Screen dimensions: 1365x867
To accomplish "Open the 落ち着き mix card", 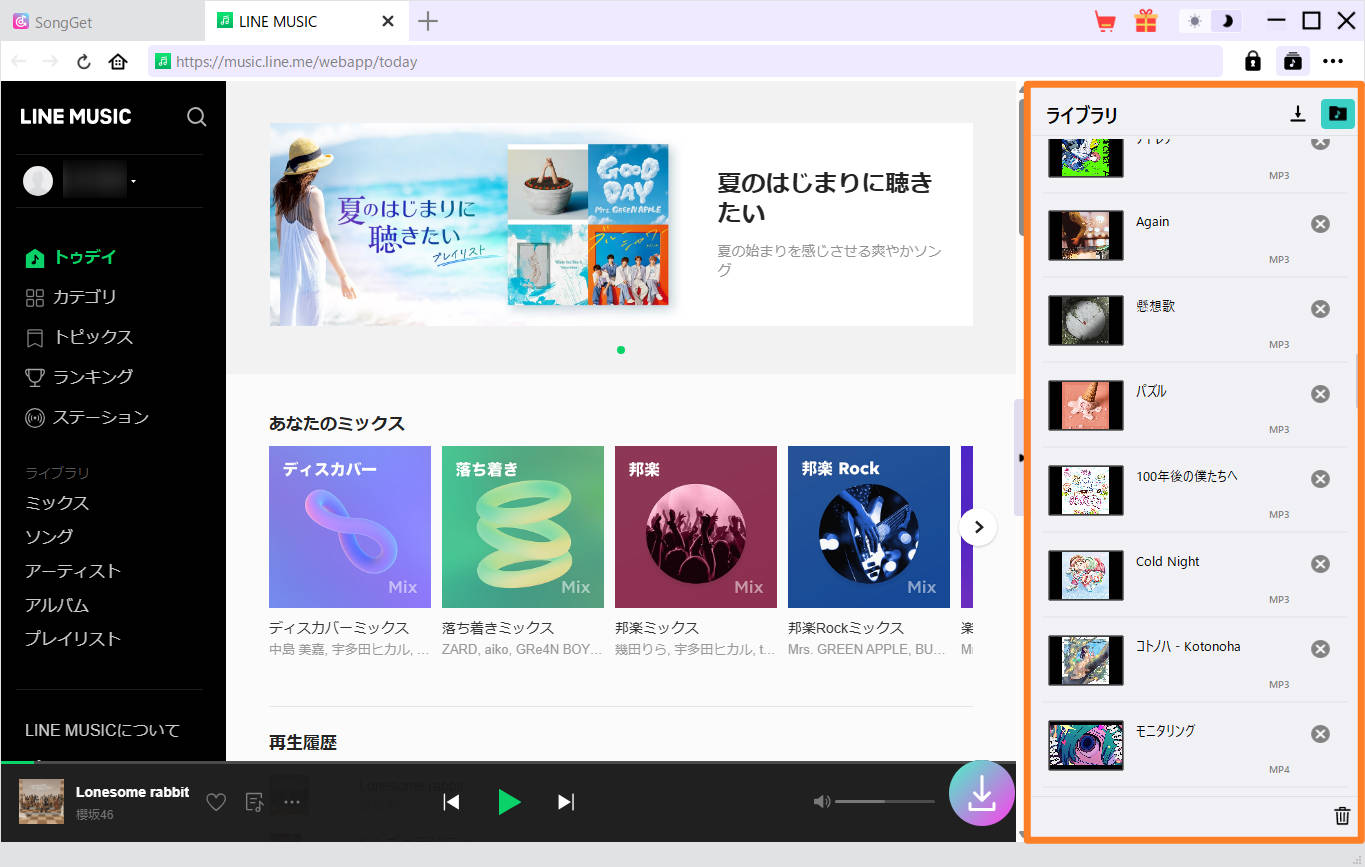I will point(523,527).
